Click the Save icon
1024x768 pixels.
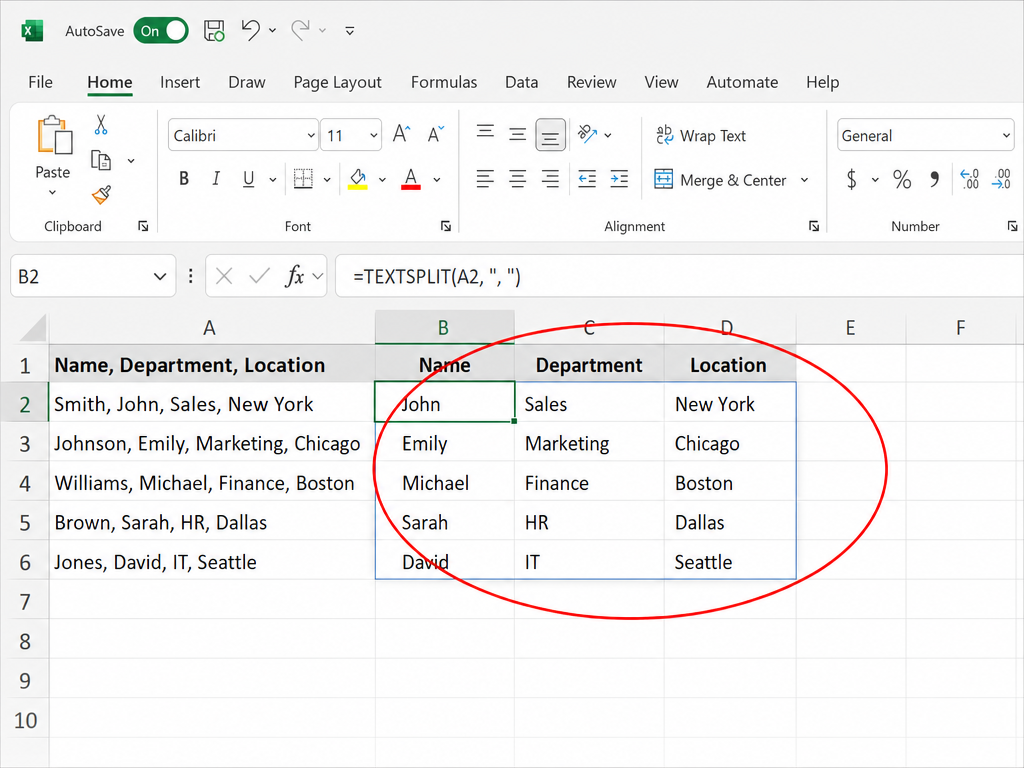pos(214,31)
